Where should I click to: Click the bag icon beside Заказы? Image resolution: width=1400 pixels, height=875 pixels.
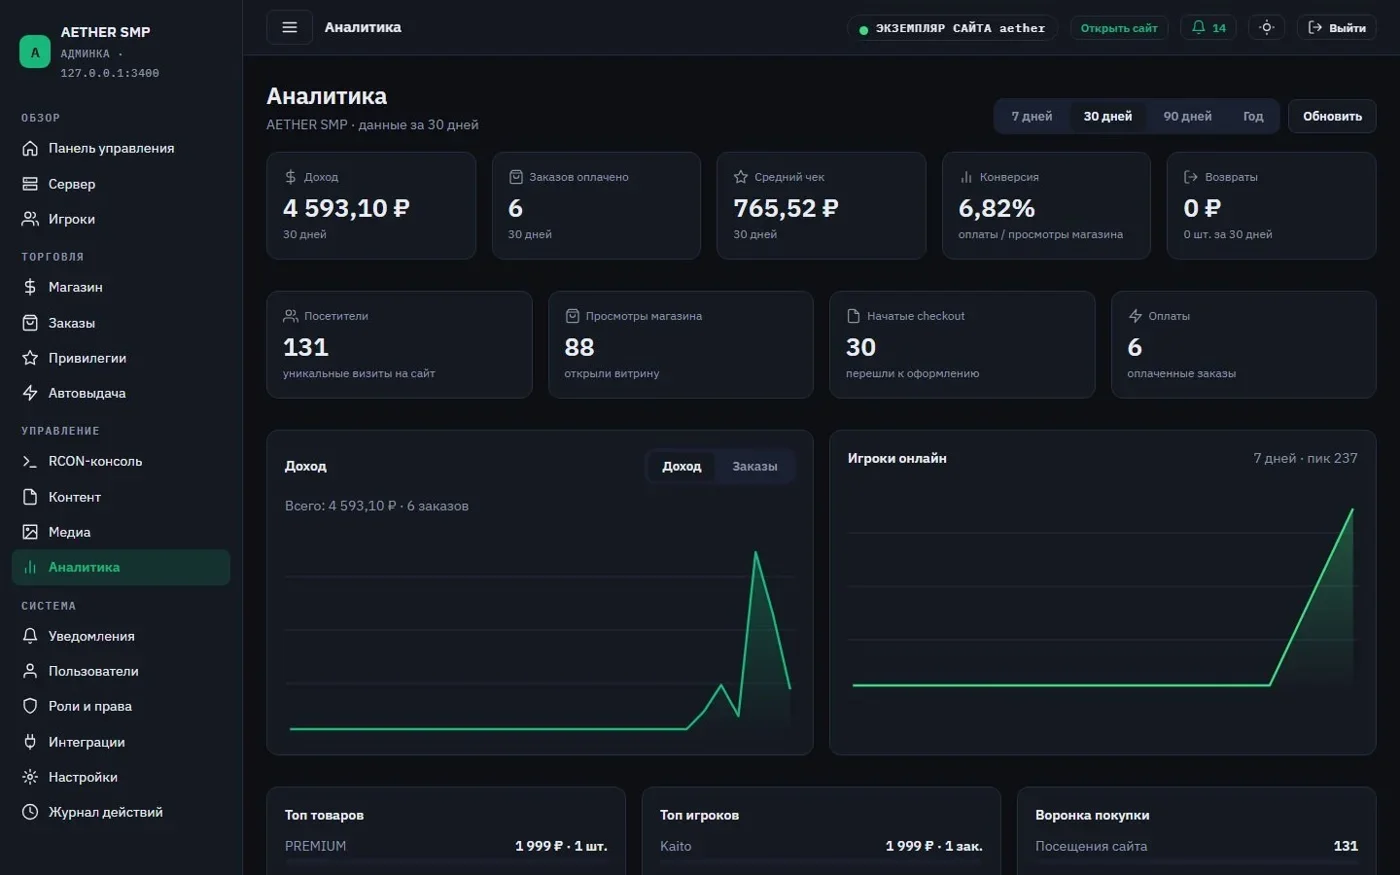tap(30, 323)
